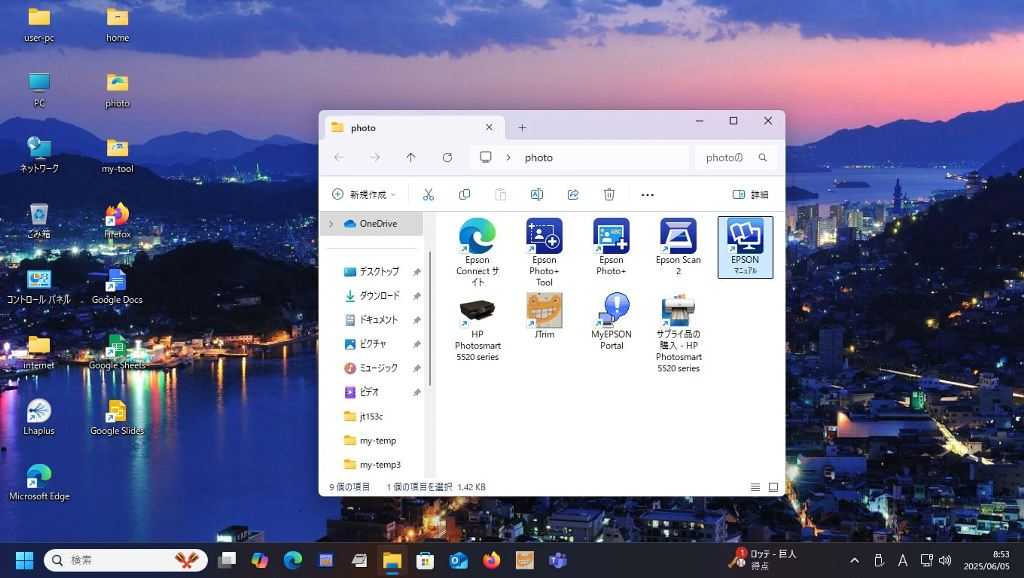The width and height of the screenshot is (1024, 578).
Task: Show hidden system tray icons
Action: [x=854, y=560]
